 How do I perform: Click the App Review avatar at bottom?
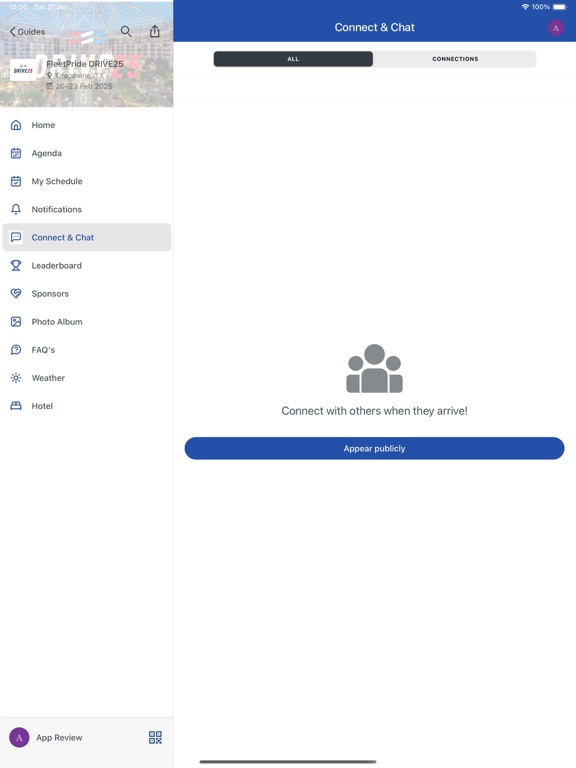coord(19,737)
